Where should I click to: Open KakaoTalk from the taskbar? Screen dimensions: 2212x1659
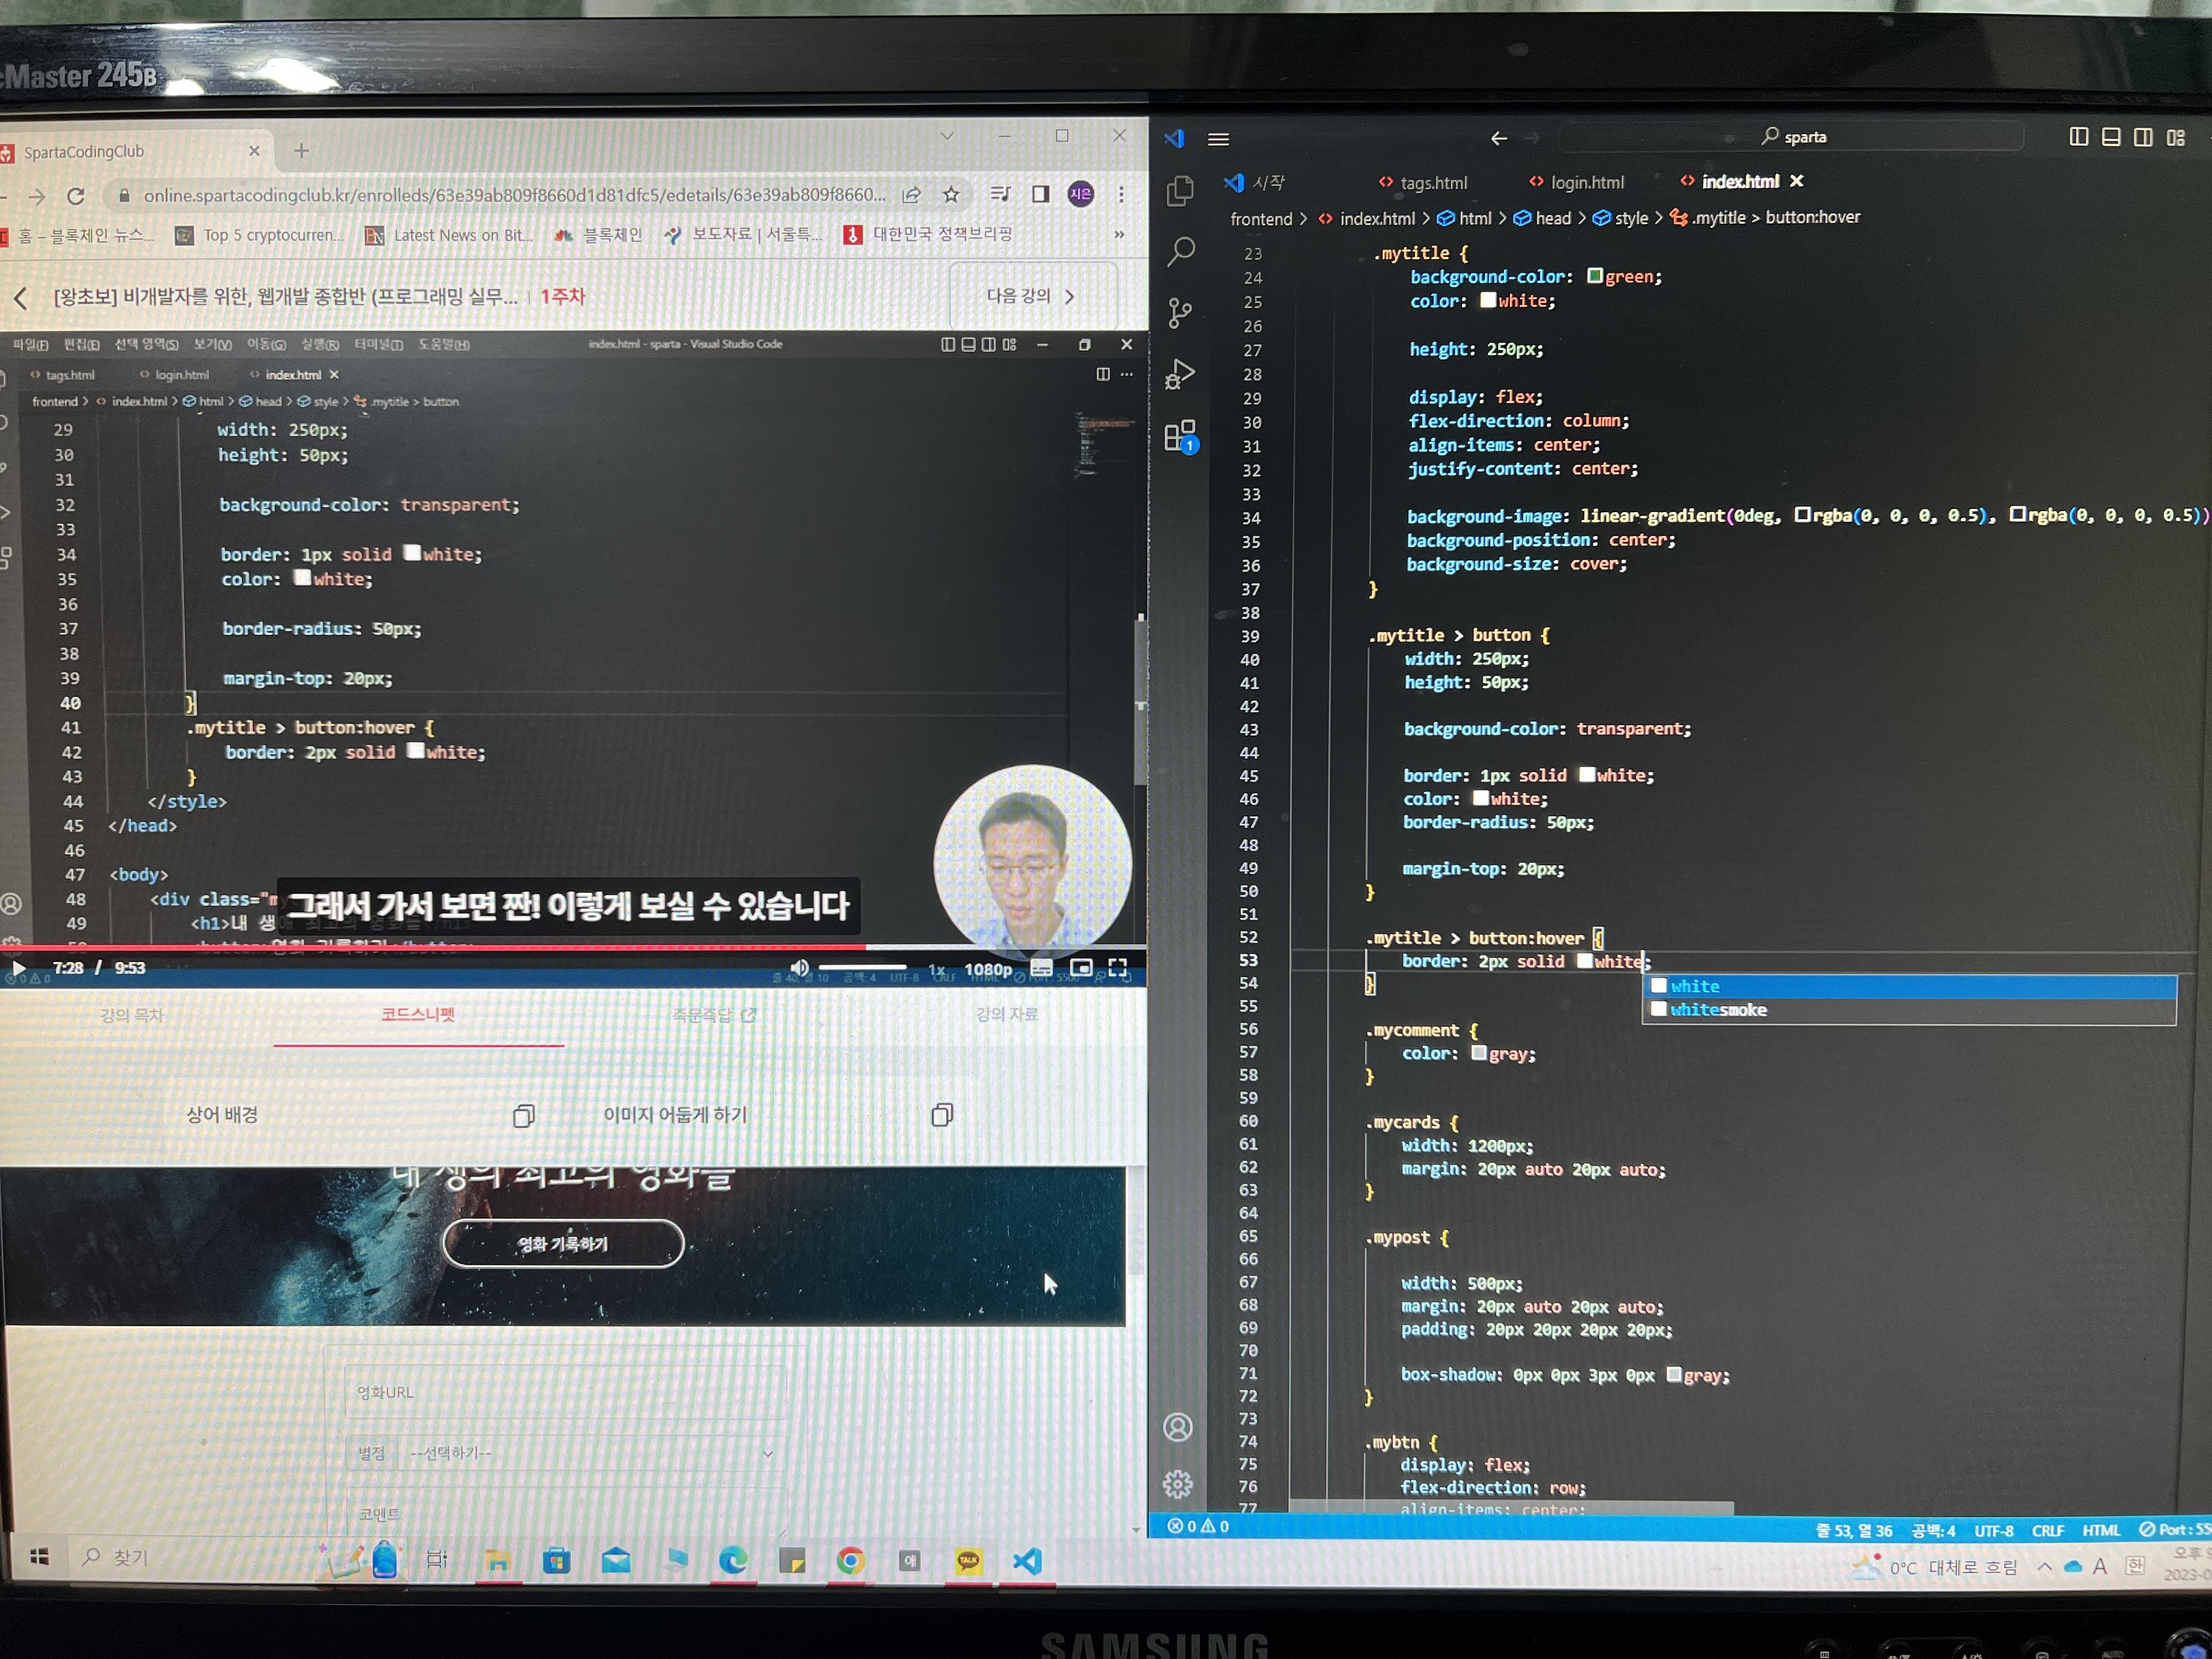(968, 1561)
